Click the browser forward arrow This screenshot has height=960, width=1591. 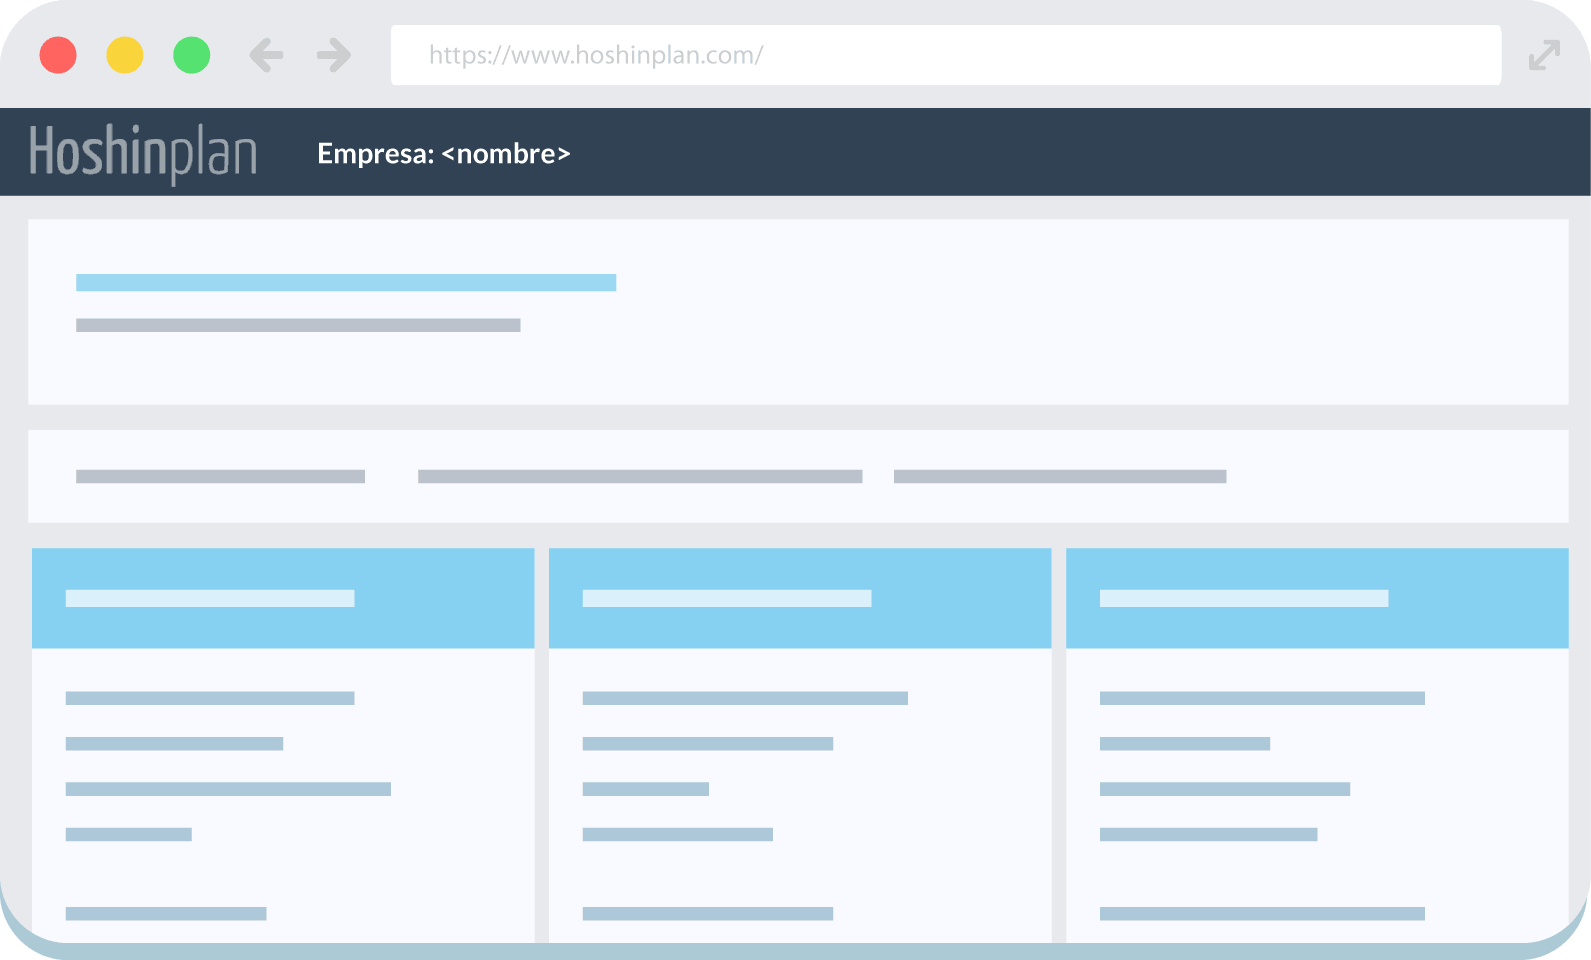(334, 55)
